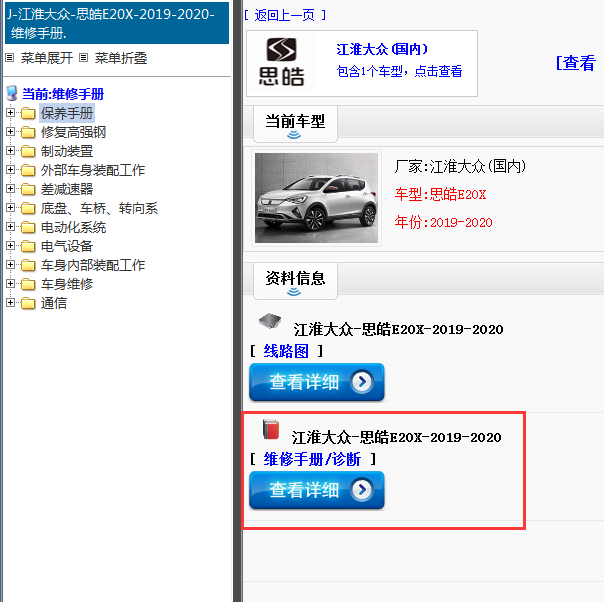Viewport: 604px width, 602px height.
Task: Select the 底盘、车桥、转向系 tree label
Action: pyautogui.click(x=99, y=208)
